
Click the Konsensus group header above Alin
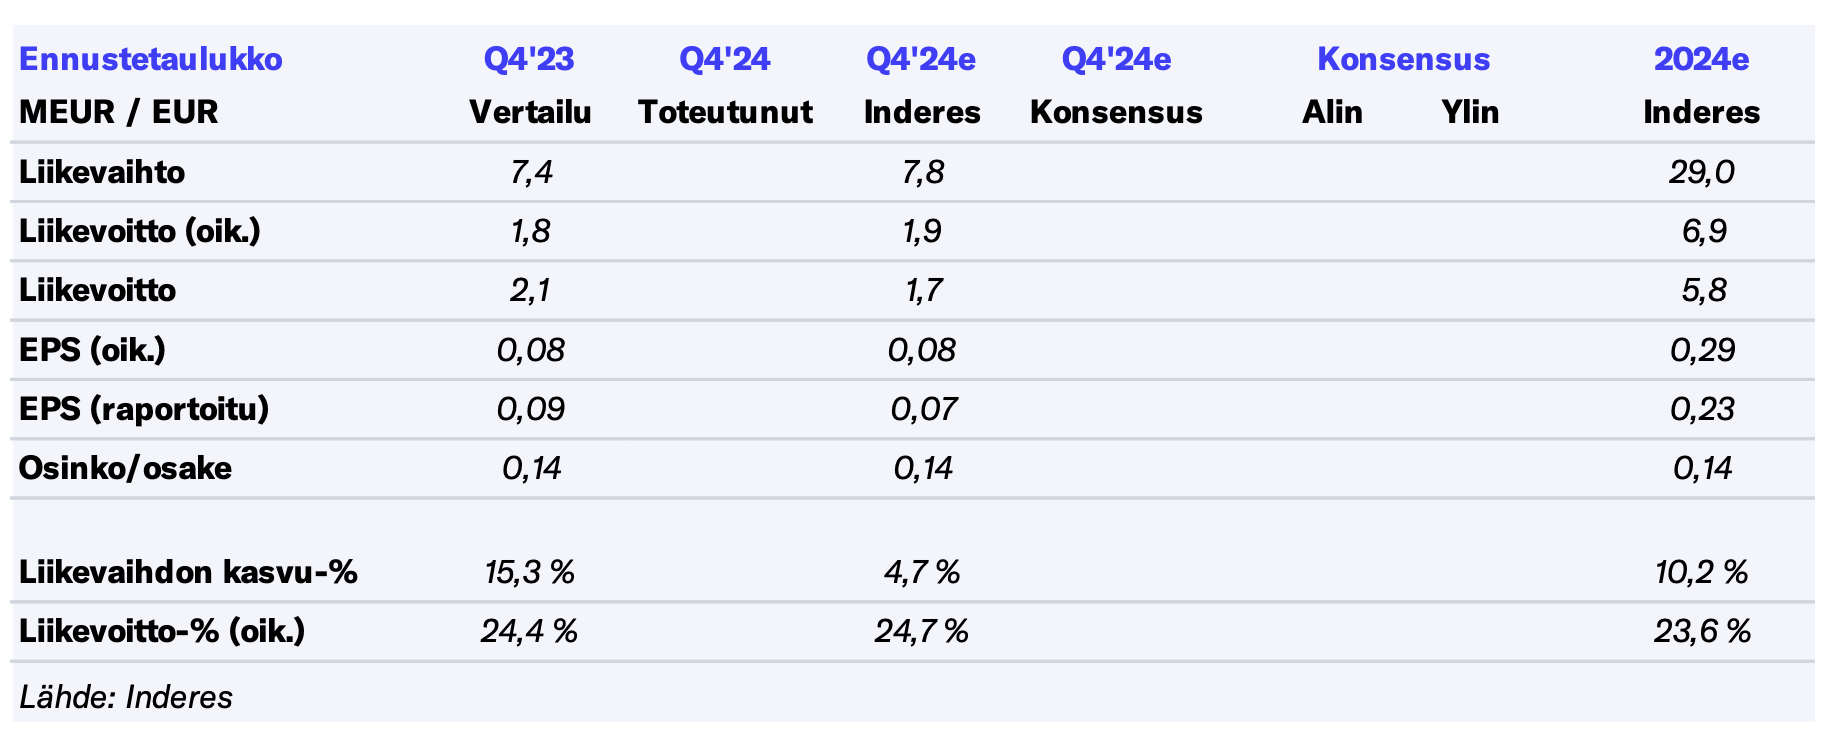(x=1403, y=59)
